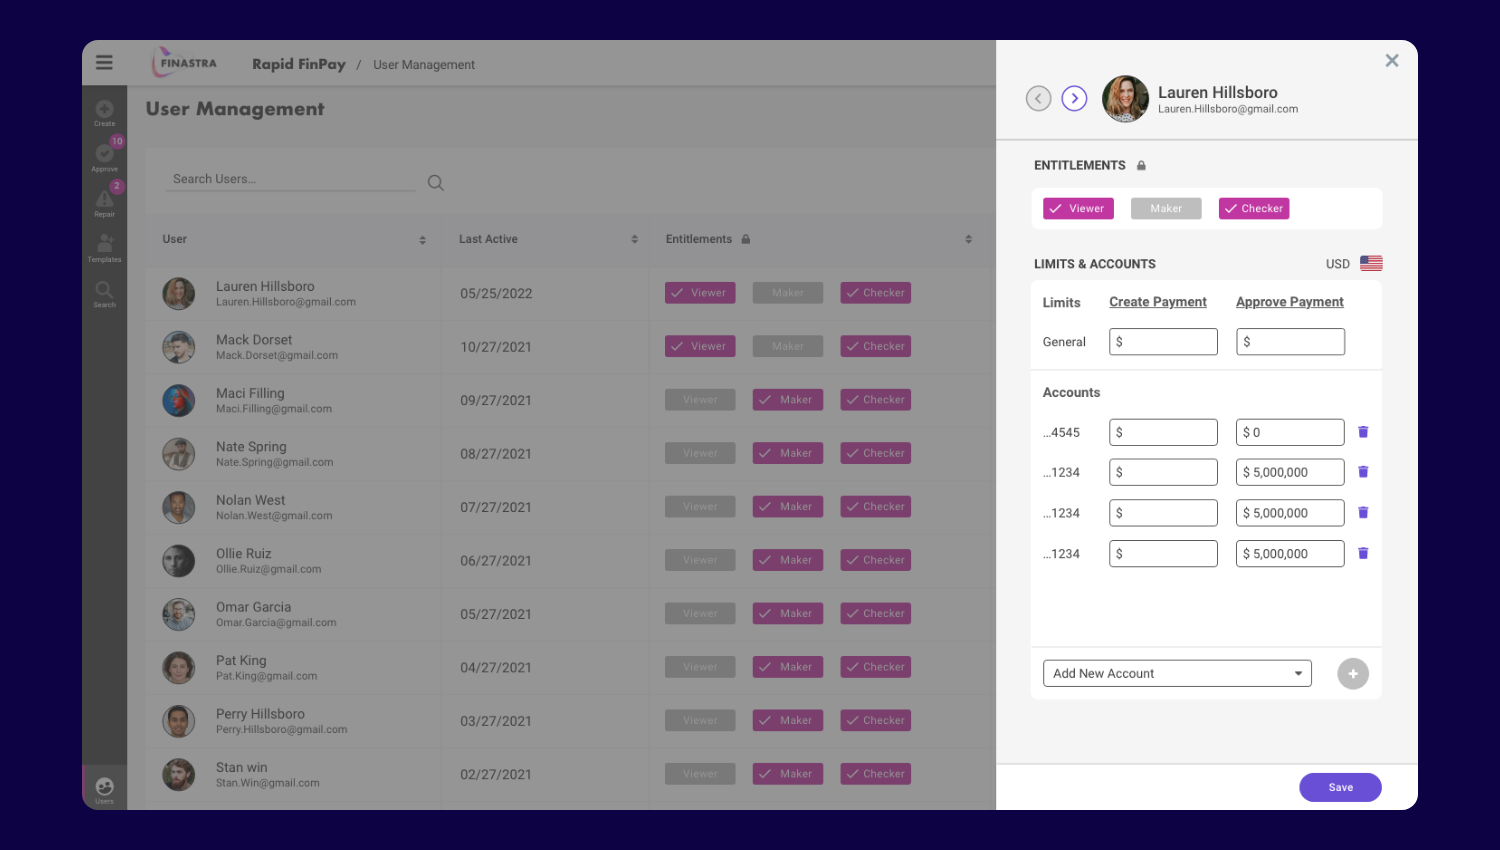Go to previous user with the left chevron
Image resolution: width=1500 pixels, height=850 pixels.
click(1038, 98)
